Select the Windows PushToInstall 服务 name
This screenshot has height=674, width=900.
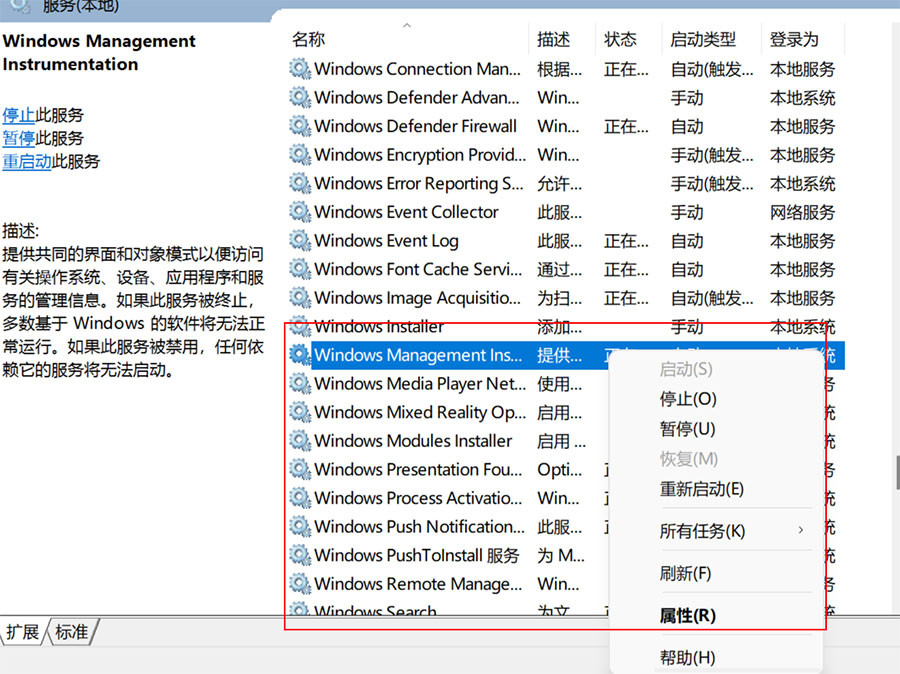[x=417, y=555]
